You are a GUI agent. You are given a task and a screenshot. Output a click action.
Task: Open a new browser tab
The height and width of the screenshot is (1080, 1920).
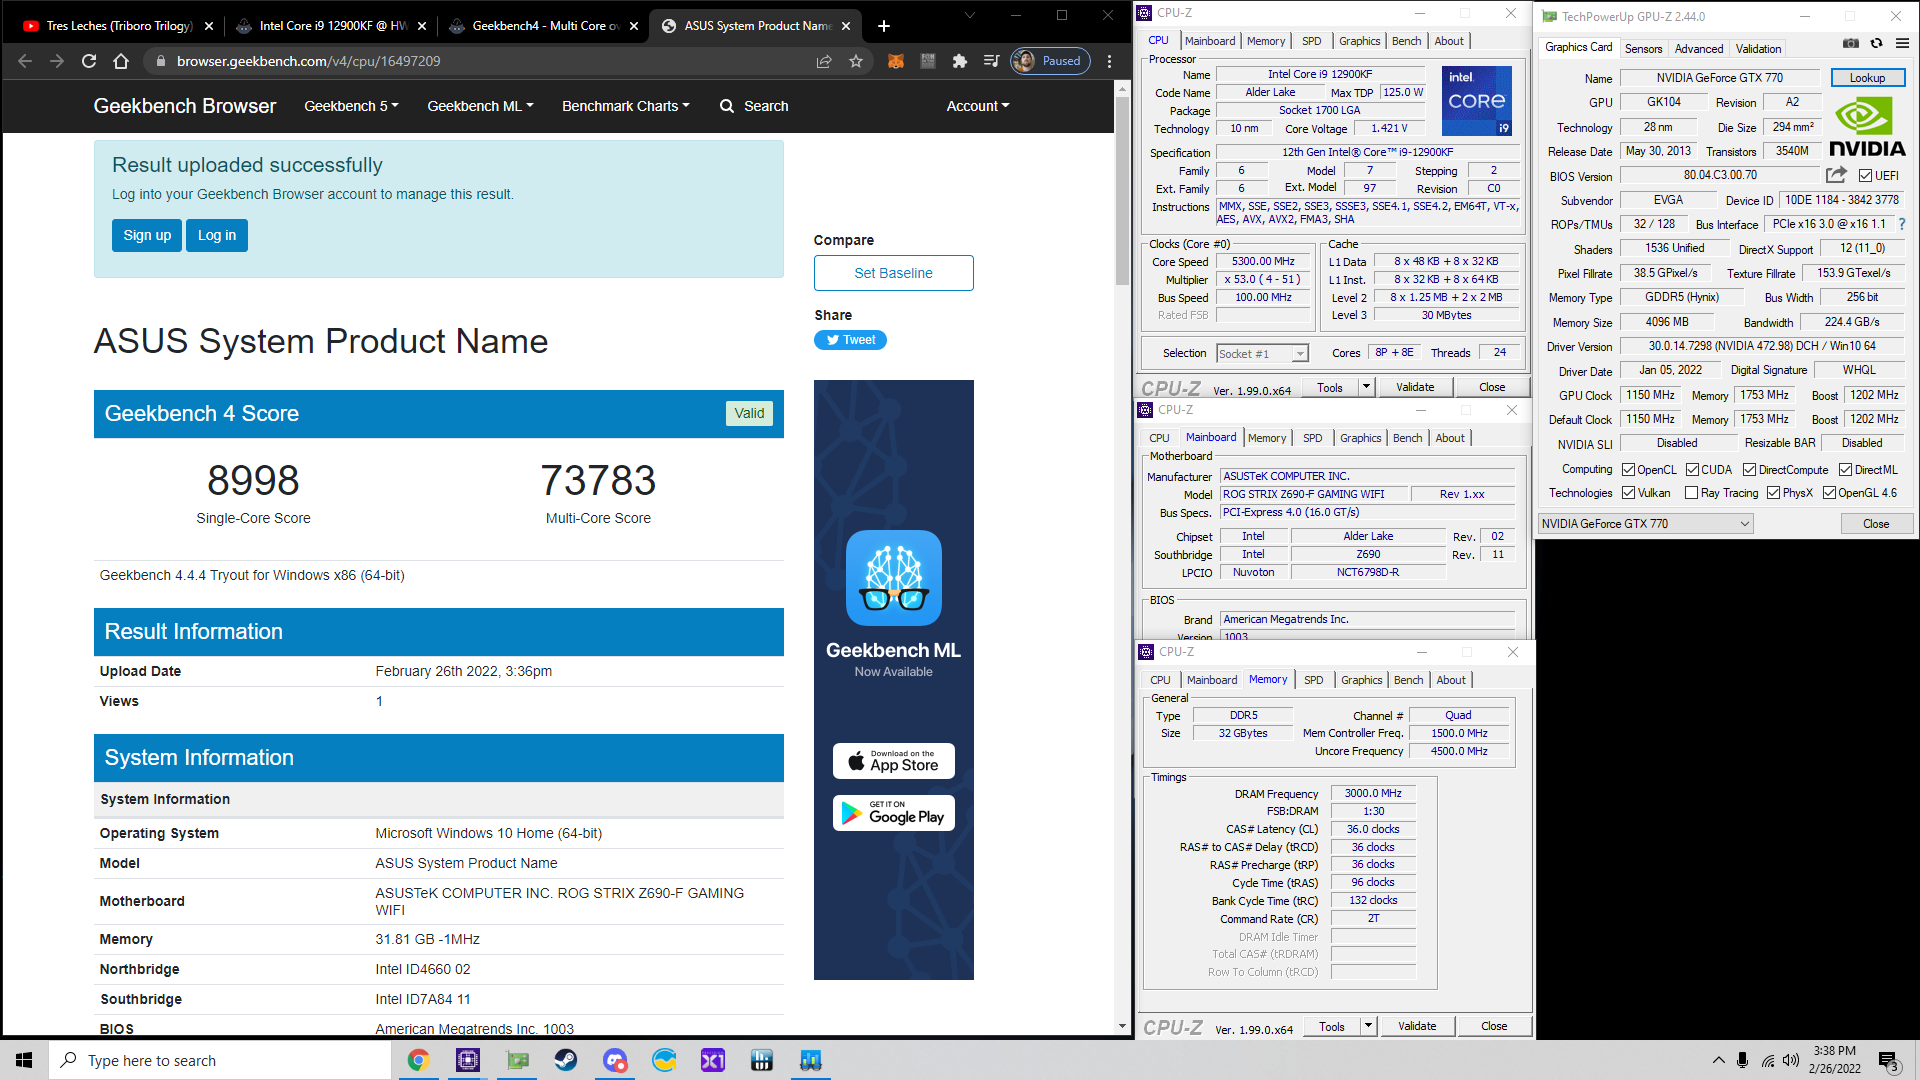pyautogui.click(x=884, y=26)
